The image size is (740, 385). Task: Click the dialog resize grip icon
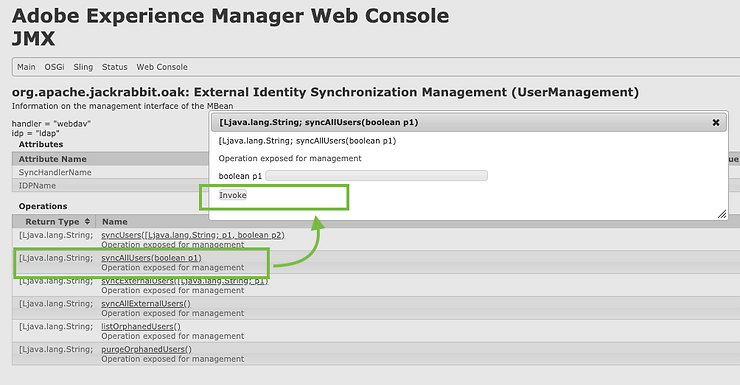(x=722, y=214)
